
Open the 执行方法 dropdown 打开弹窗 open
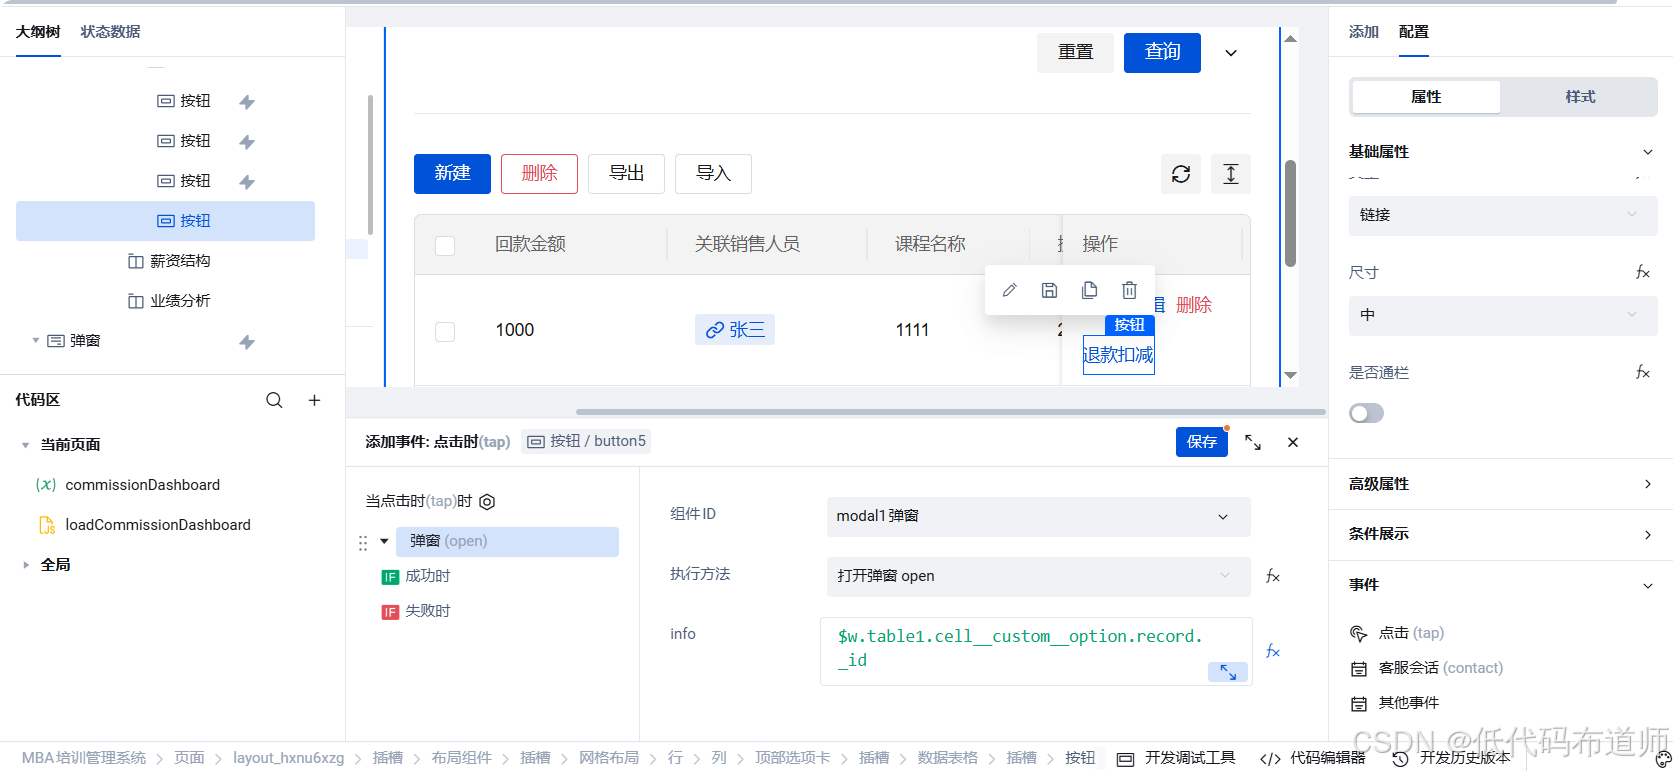1038,576
